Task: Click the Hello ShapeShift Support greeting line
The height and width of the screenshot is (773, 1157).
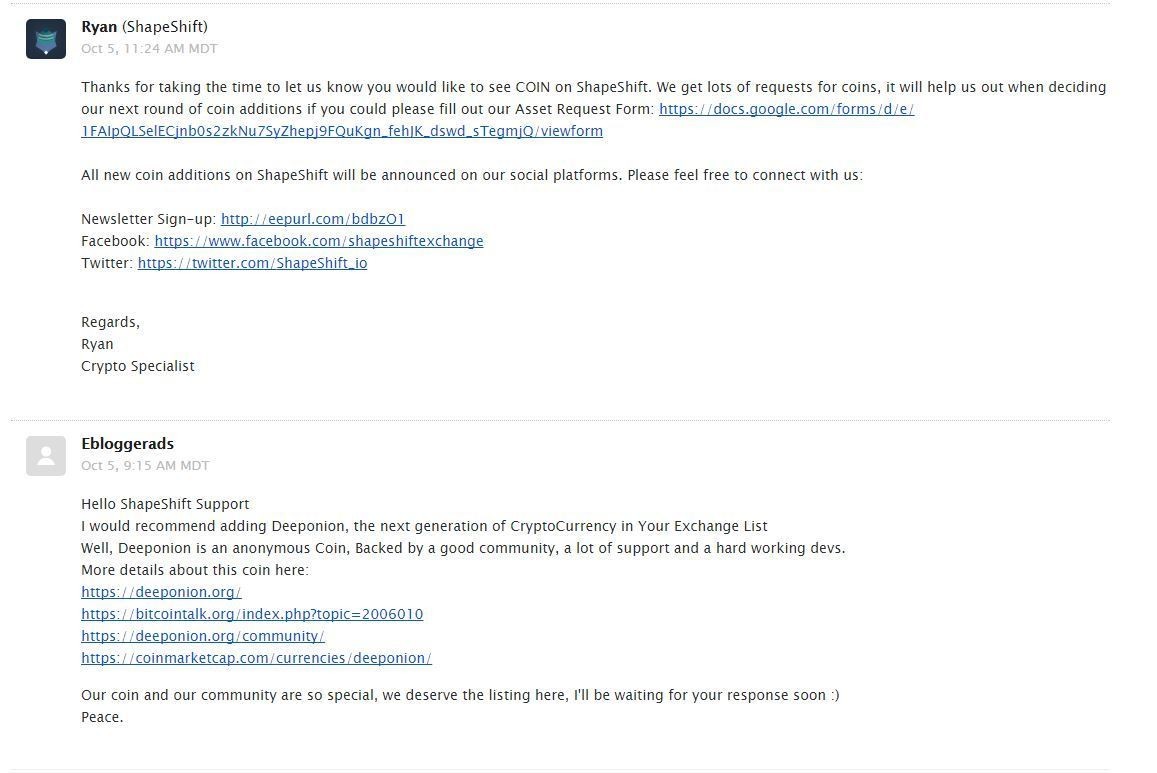Action: pos(165,504)
